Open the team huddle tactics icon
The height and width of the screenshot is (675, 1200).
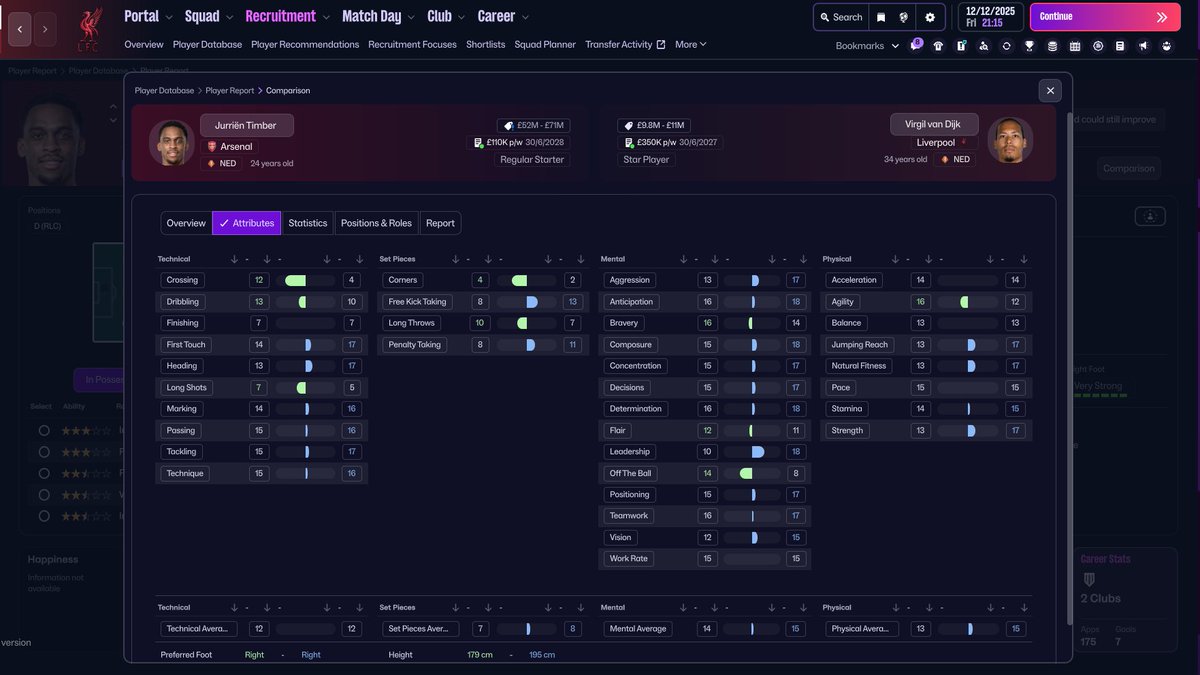point(1165,45)
